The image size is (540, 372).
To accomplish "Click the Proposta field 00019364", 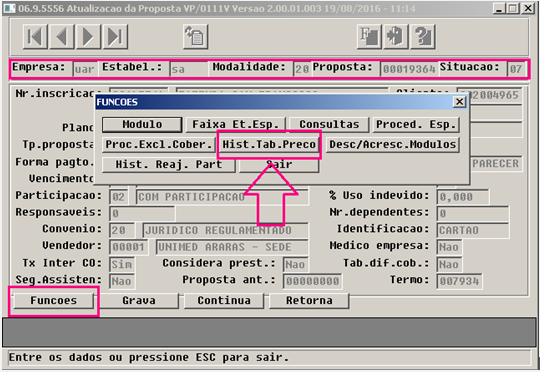I will pos(409,69).
